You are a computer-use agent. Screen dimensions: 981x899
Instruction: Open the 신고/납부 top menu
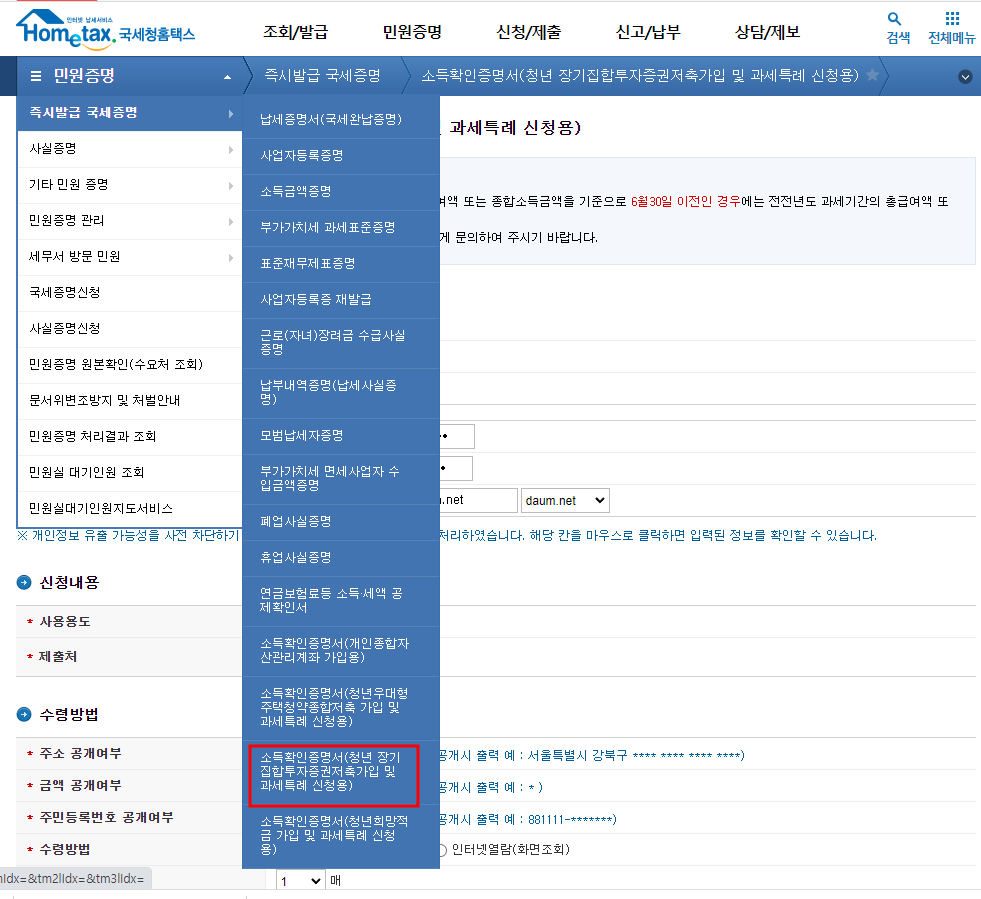coord(648,31)
